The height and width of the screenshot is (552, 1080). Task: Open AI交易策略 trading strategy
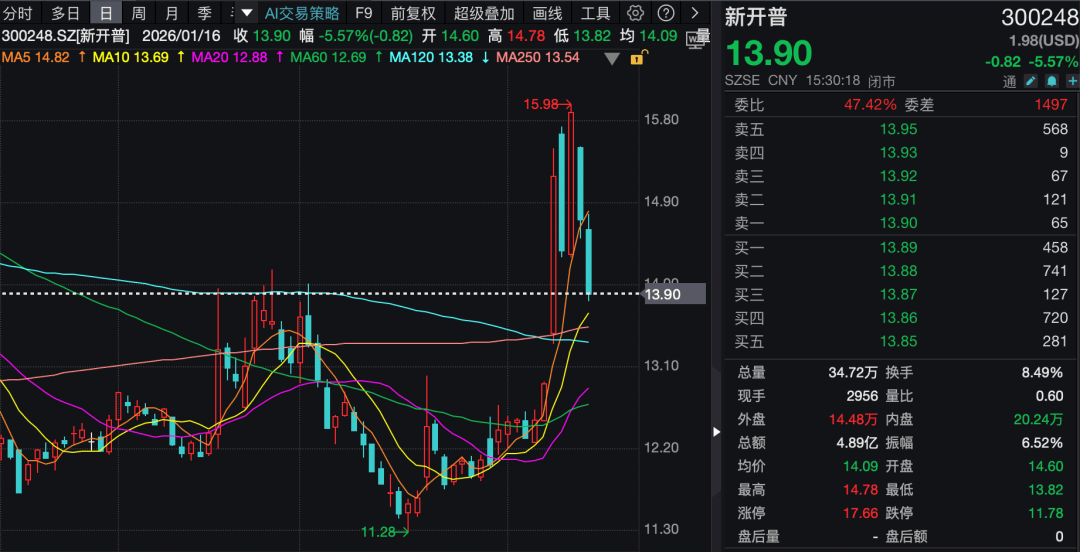pyautogui.click(x=301, y=13)
